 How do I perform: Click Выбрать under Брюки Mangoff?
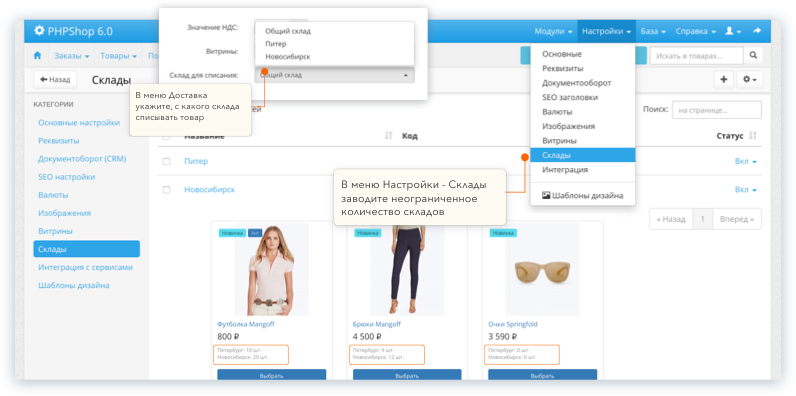(x=407, y=376)
